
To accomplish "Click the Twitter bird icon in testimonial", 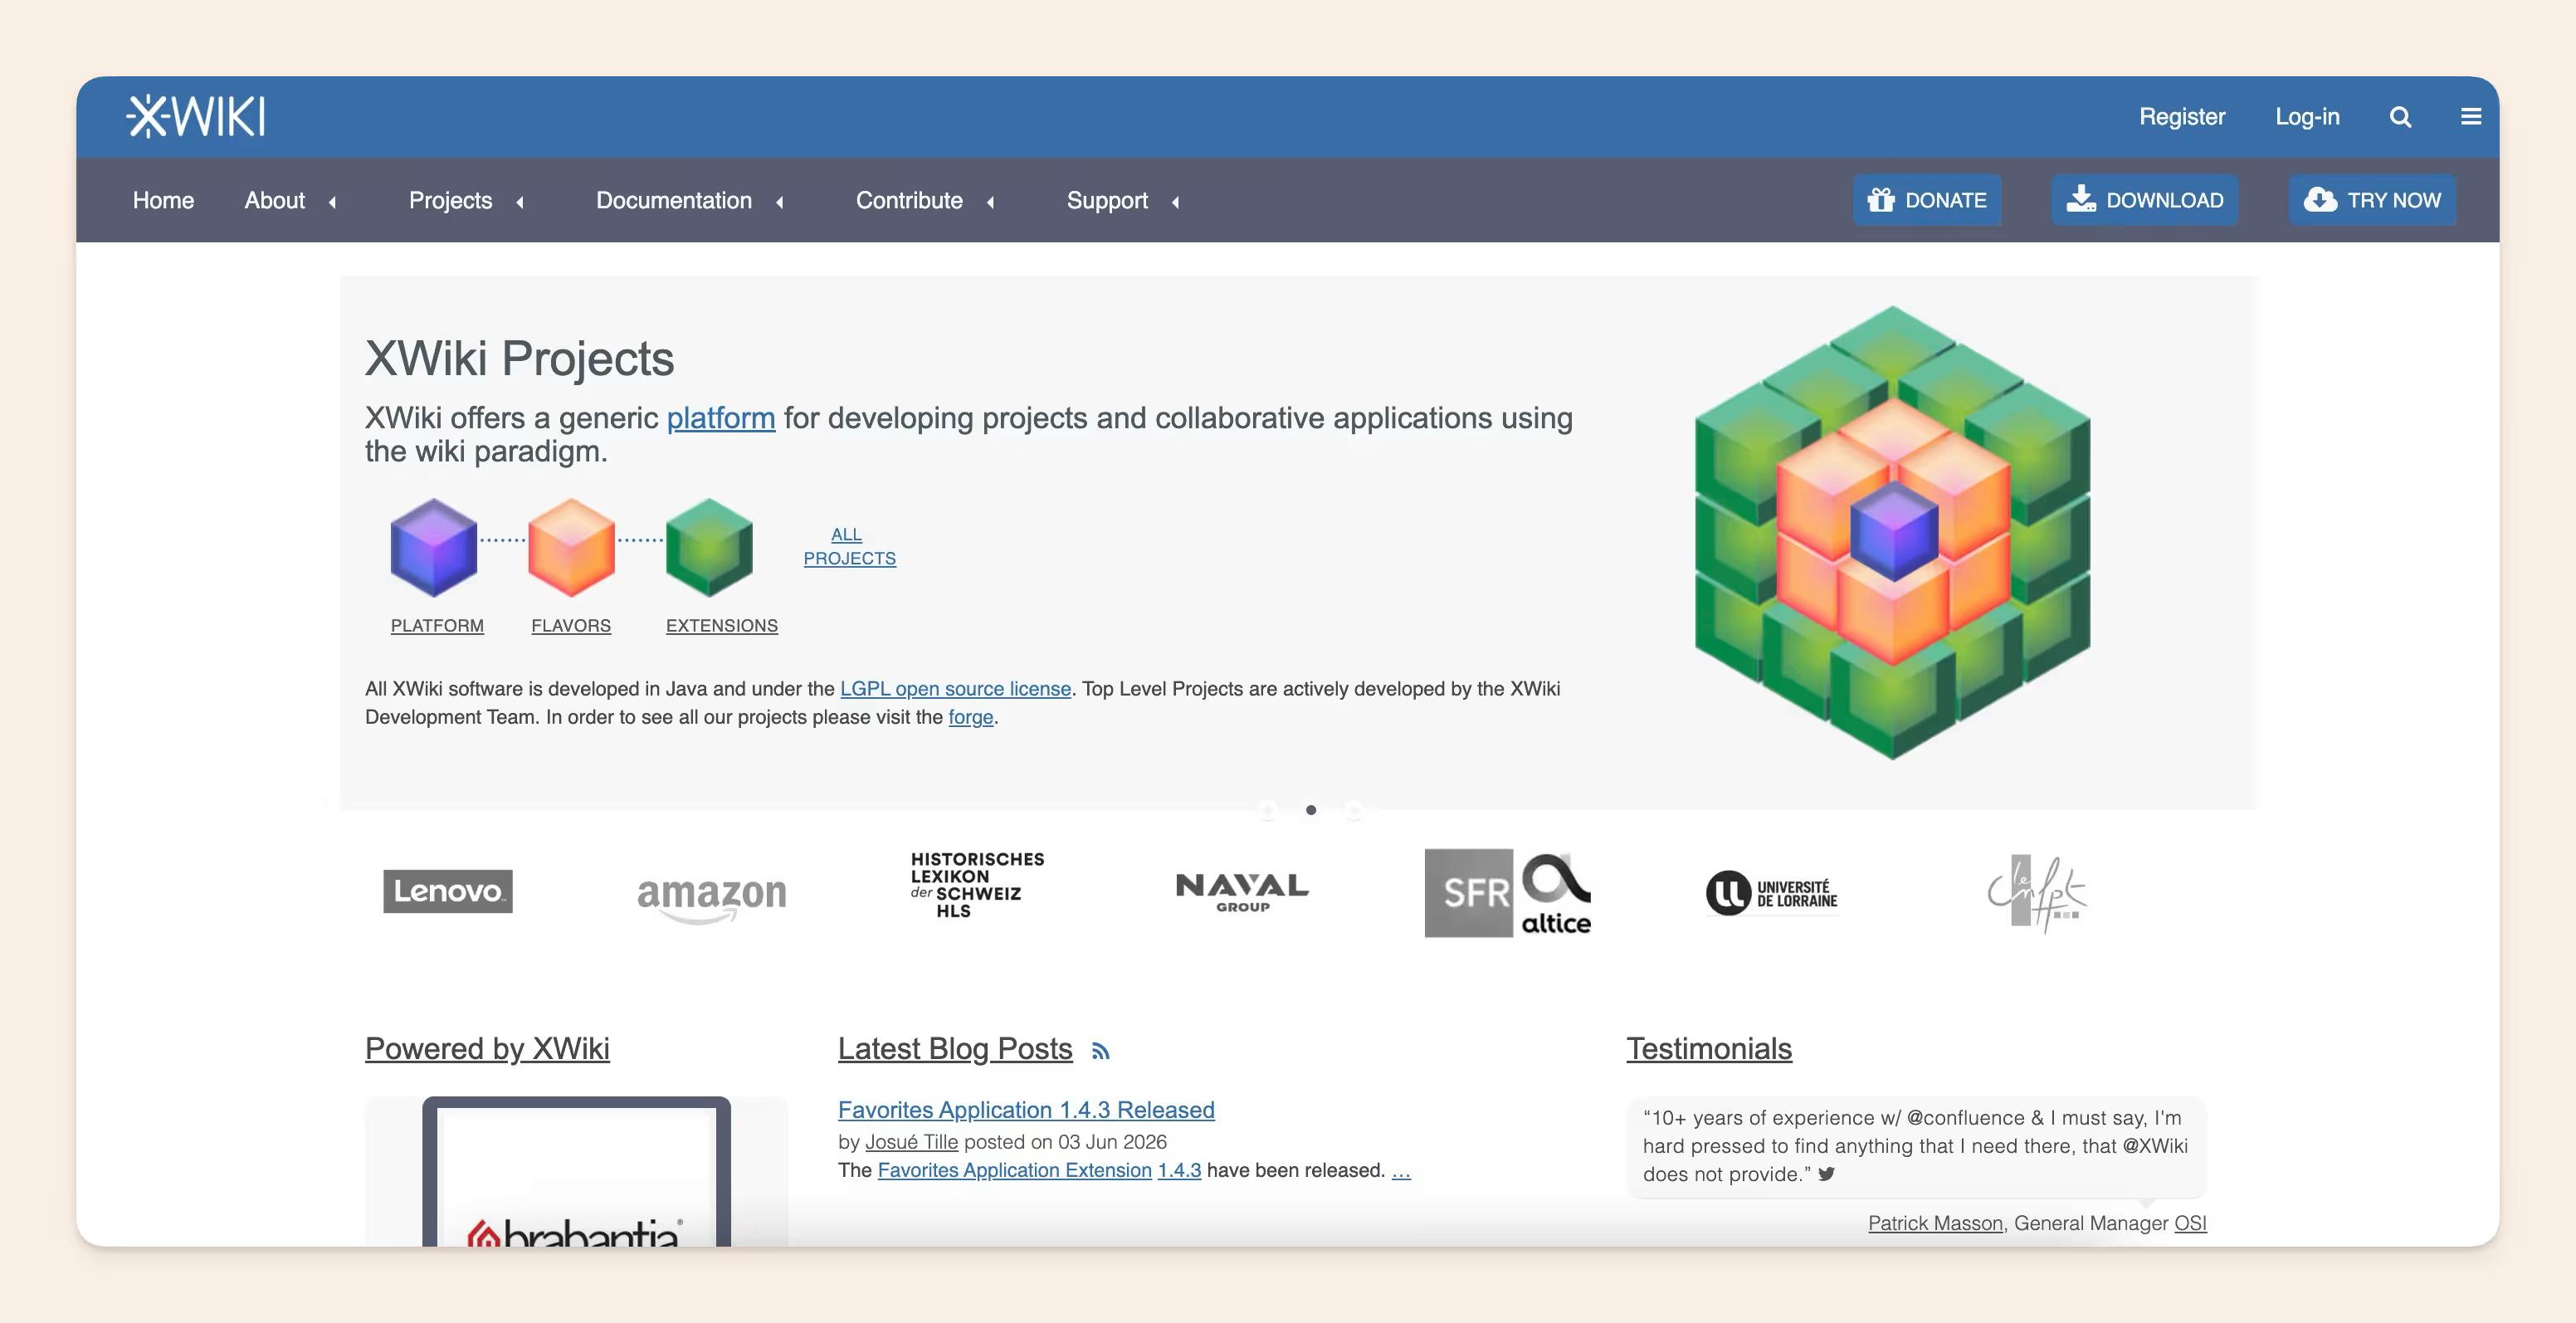I will tap(1827, 1174).
